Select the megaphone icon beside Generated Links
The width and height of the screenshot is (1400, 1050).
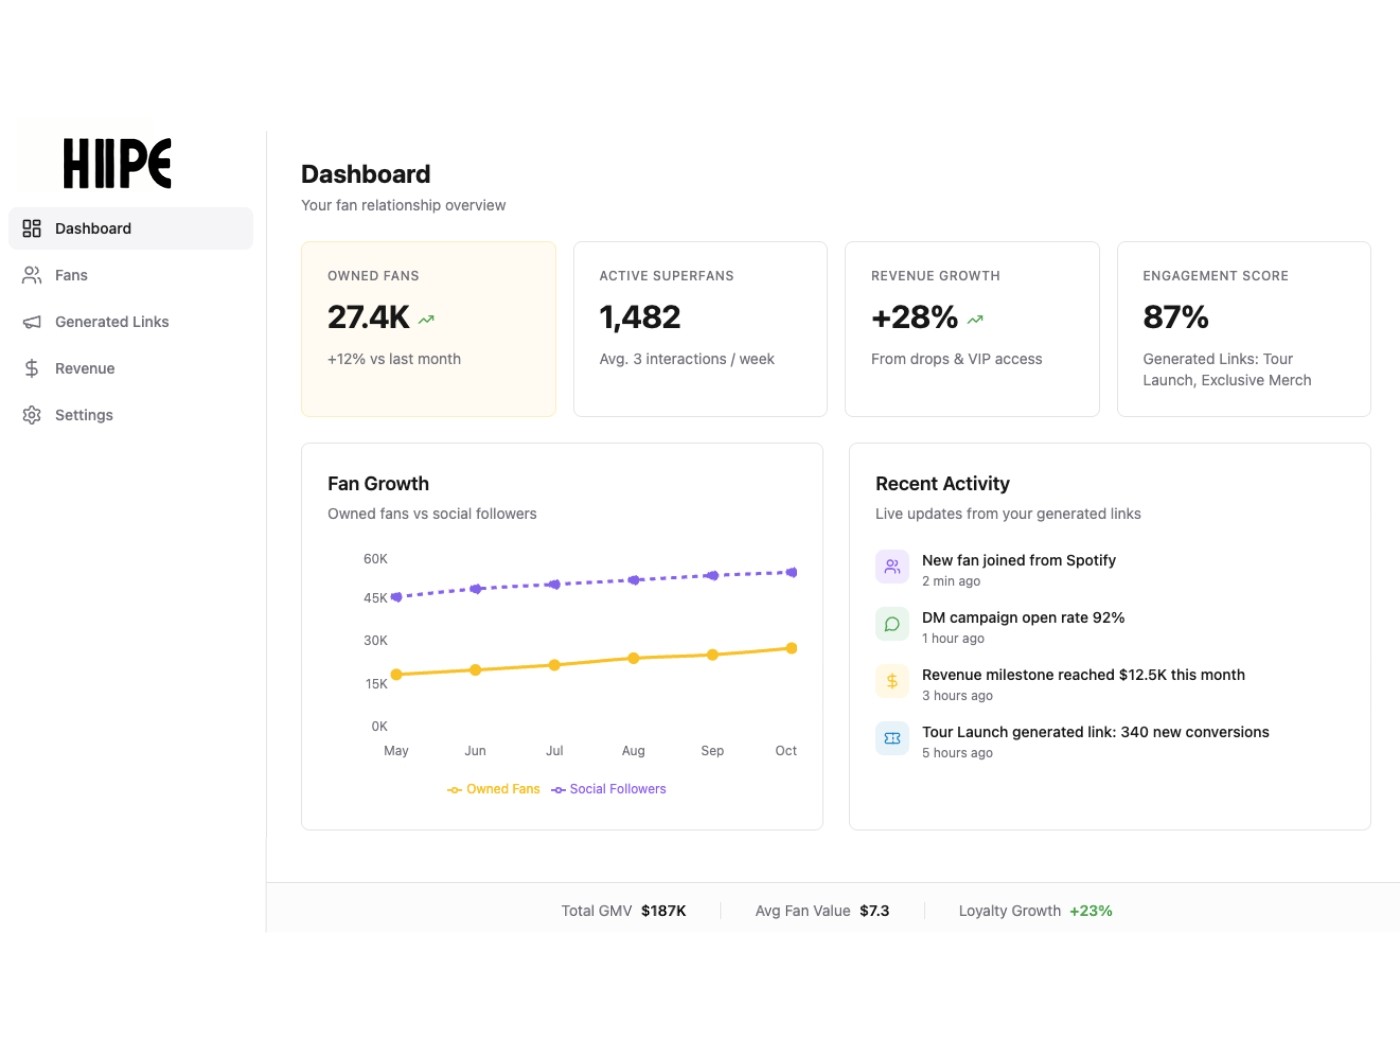(x=31, y=321)
